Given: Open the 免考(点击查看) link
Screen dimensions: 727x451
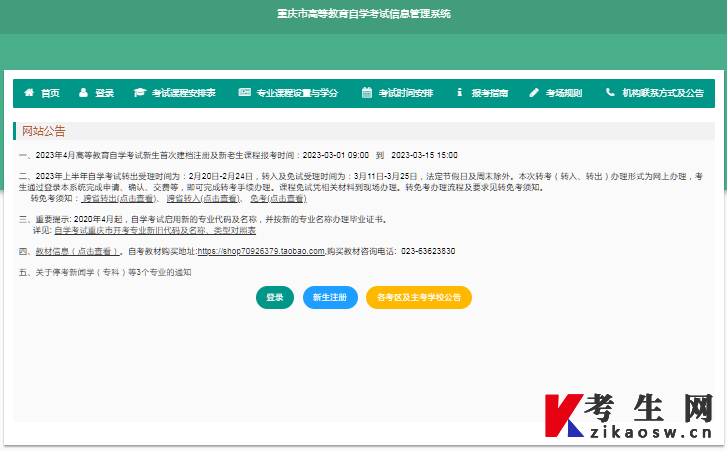Looking at the screenshot, I should click(278, 198).
